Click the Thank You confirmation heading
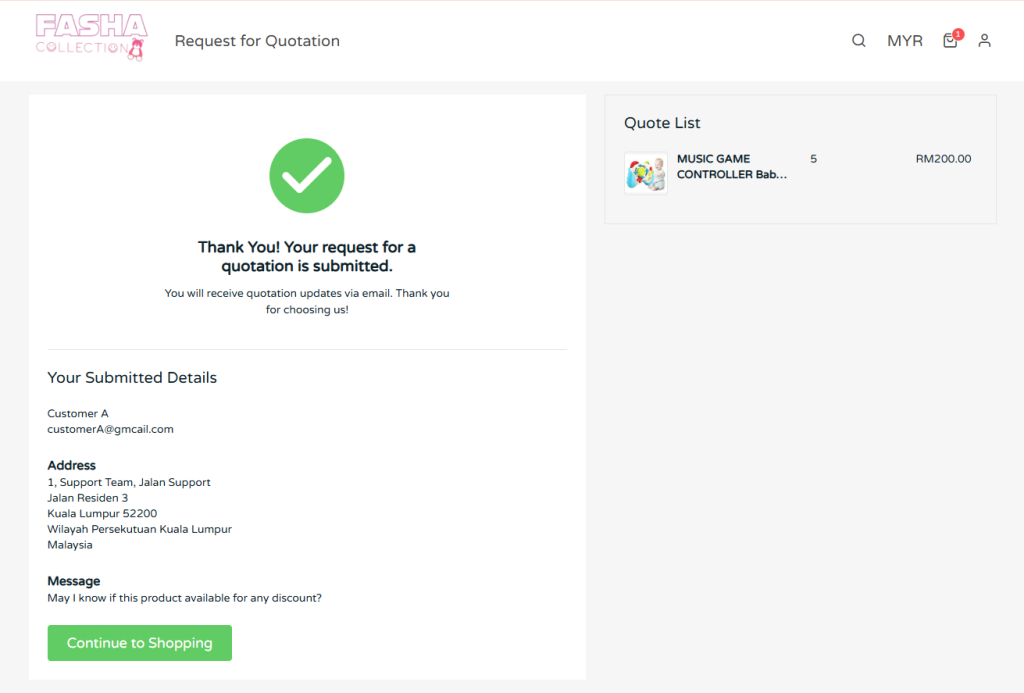Screen dimensions: 1024x693 307,257
